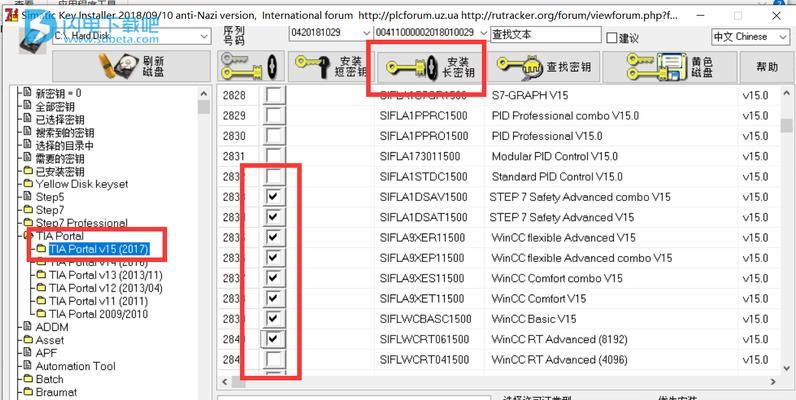The width and height of the screenshot is (796, 400).
Task: Uncheck STEP 7 Safety Advanced combo V15
Action: (274, 197)
